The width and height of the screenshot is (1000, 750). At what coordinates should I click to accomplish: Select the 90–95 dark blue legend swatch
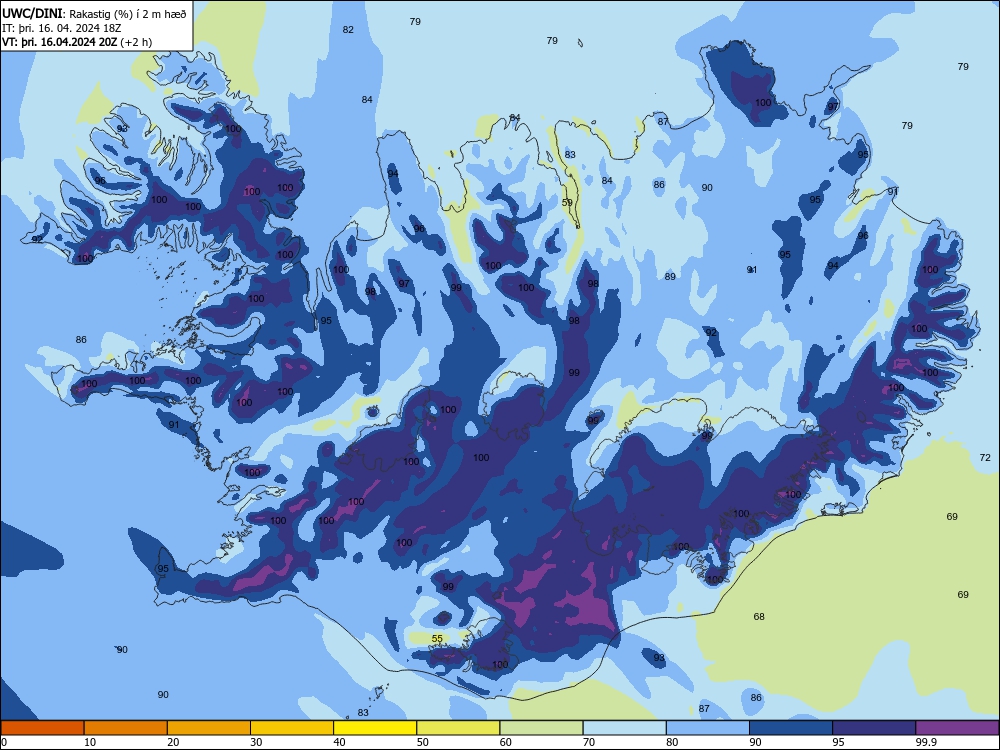(x=791, y=728)
